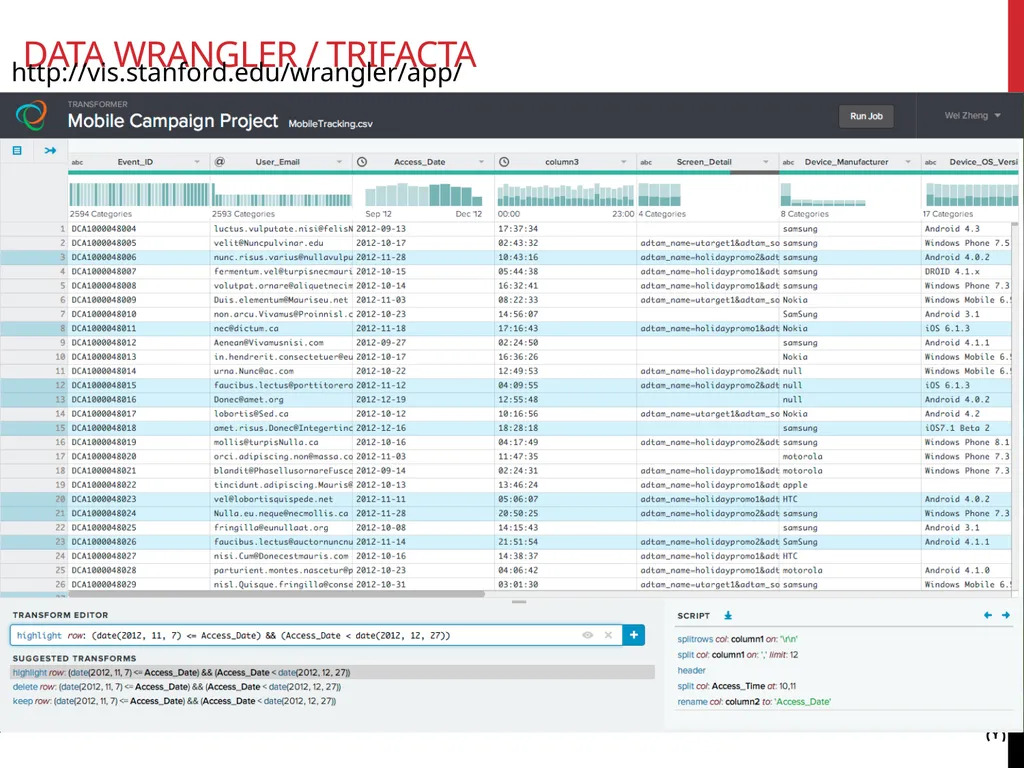Screen dimensions: 1024x768
Task: Click the arrow transform icon in toolbar
Action: (50, 150)
